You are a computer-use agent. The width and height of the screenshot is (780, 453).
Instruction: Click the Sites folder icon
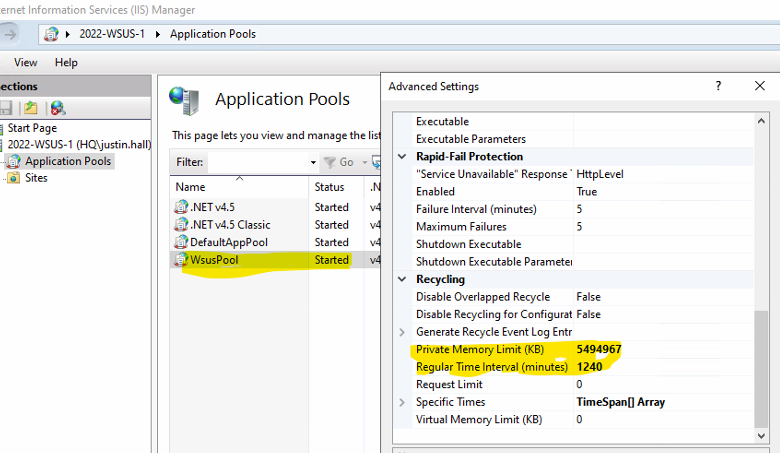click(14, 178)
